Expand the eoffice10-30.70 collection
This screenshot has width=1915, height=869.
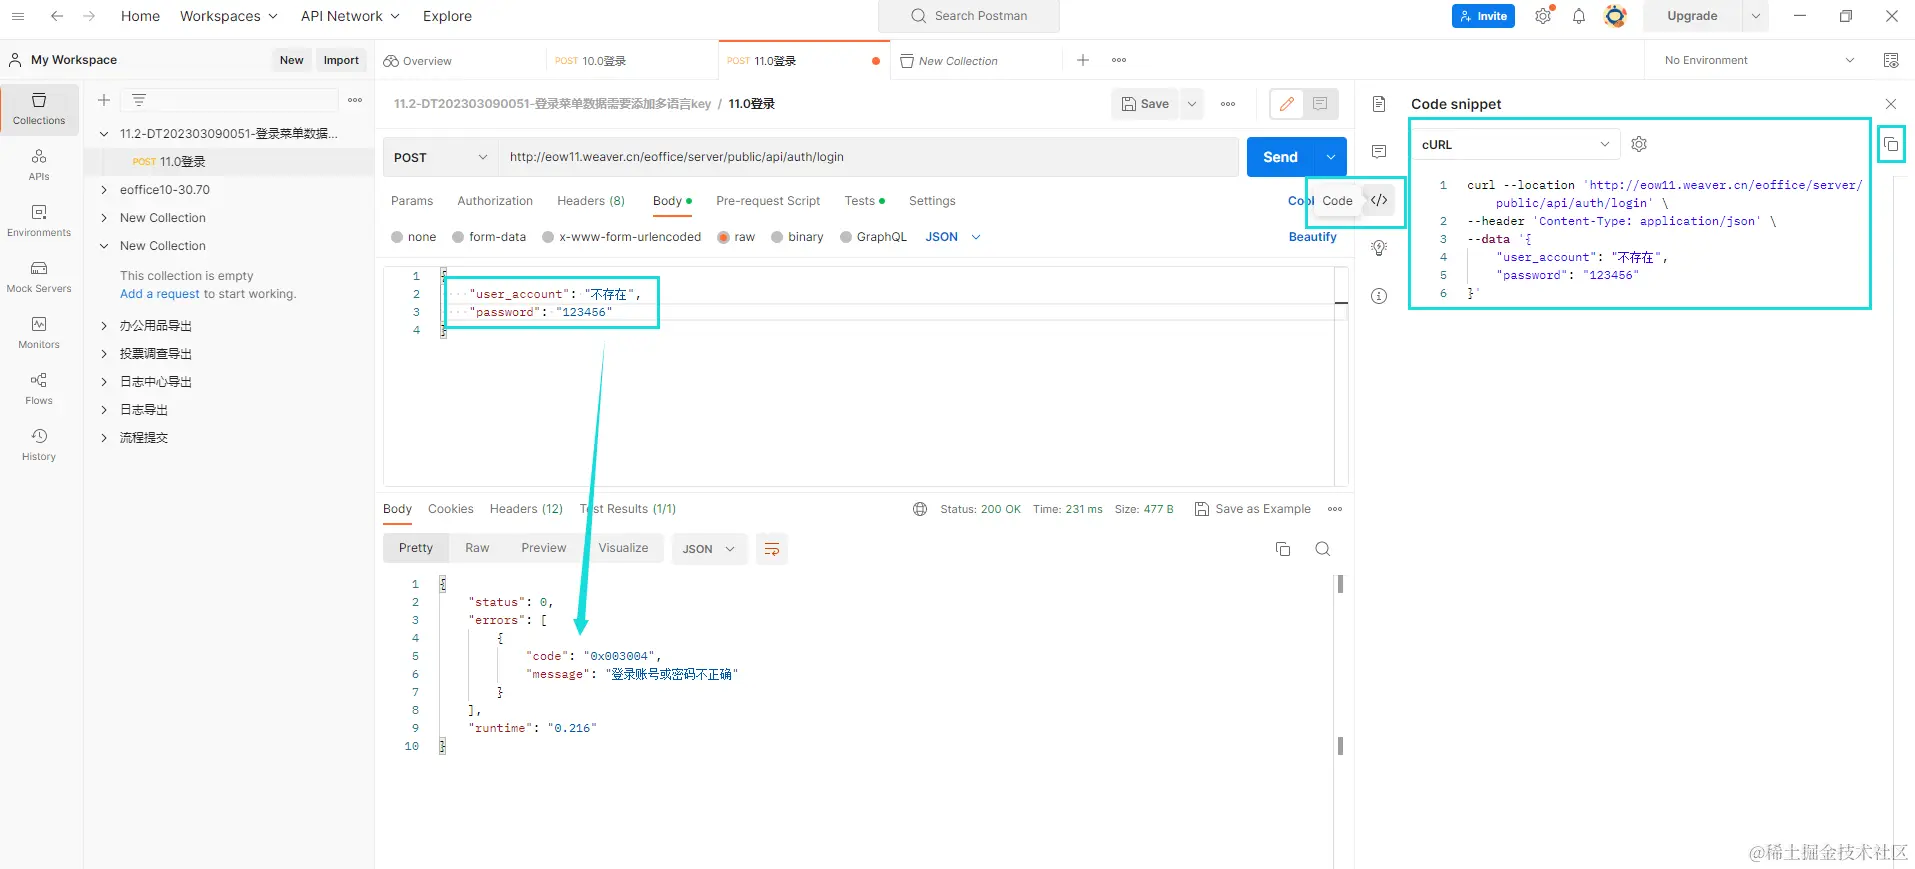coord(104,190)
